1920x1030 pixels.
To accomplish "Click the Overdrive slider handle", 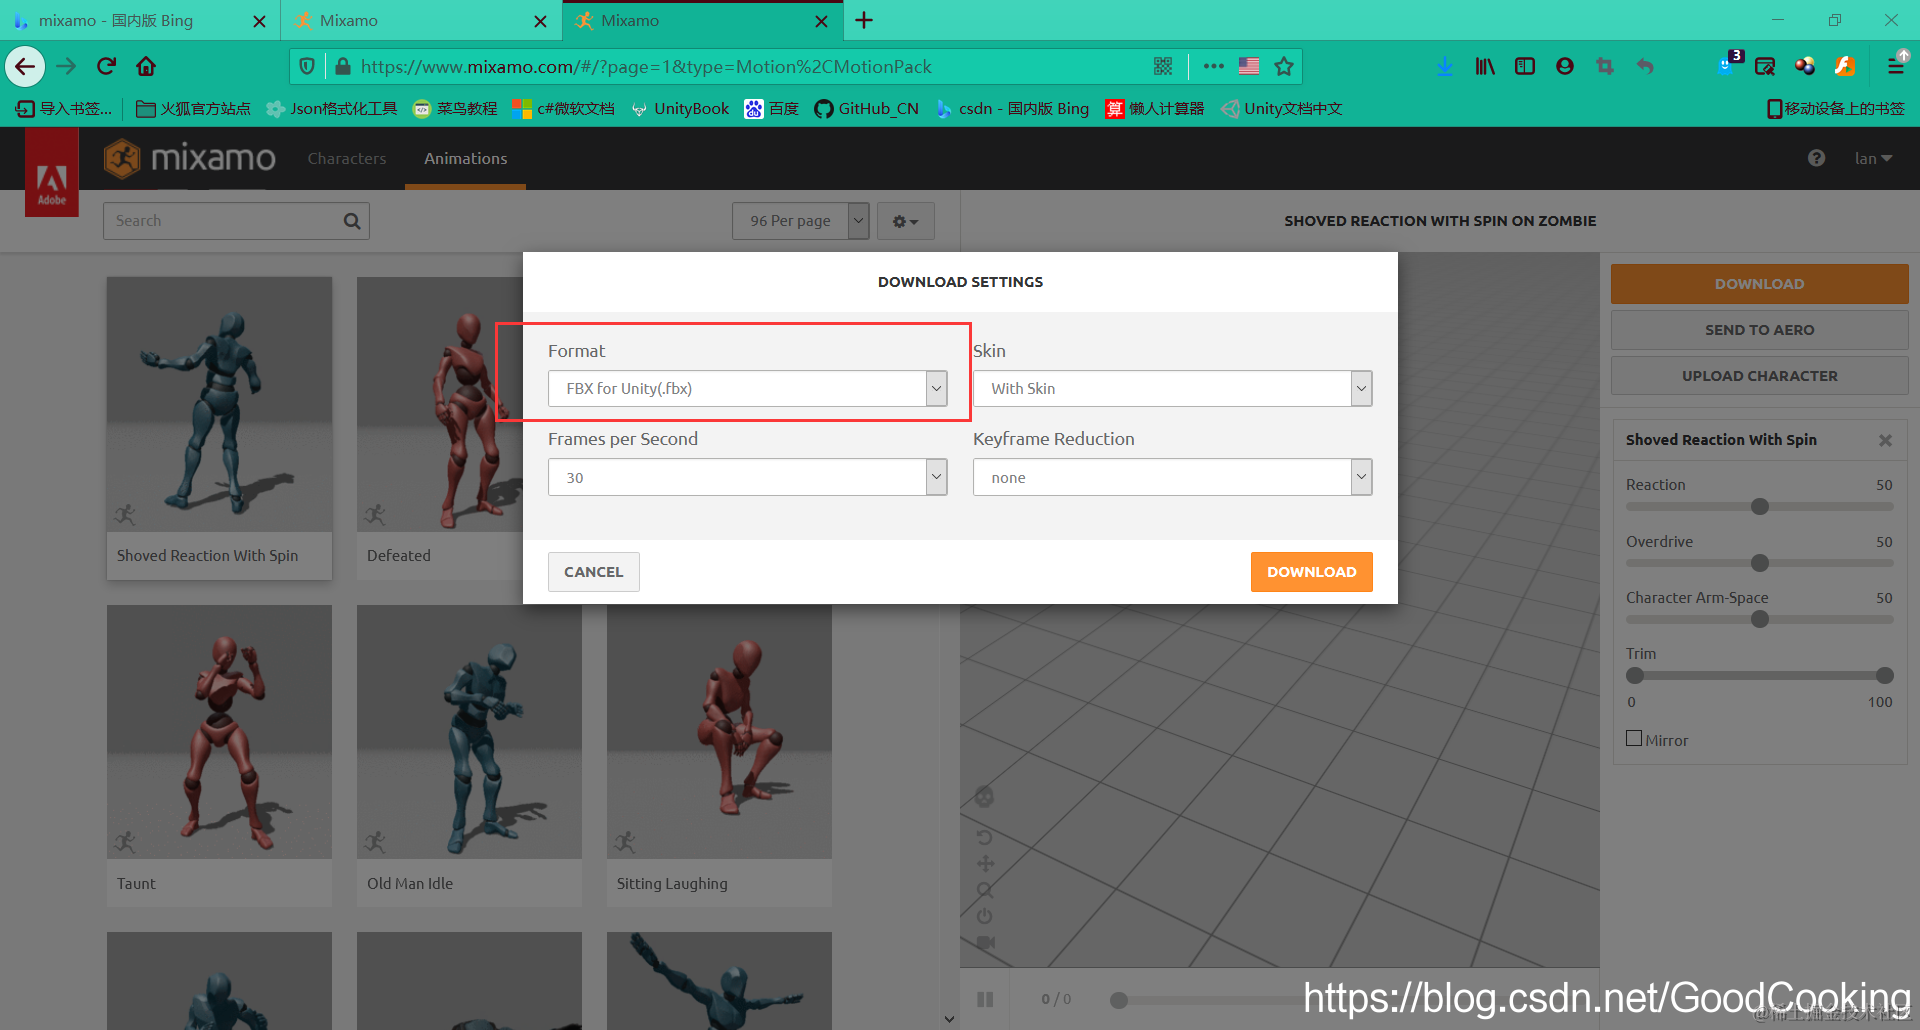I will click(1760, 563).
